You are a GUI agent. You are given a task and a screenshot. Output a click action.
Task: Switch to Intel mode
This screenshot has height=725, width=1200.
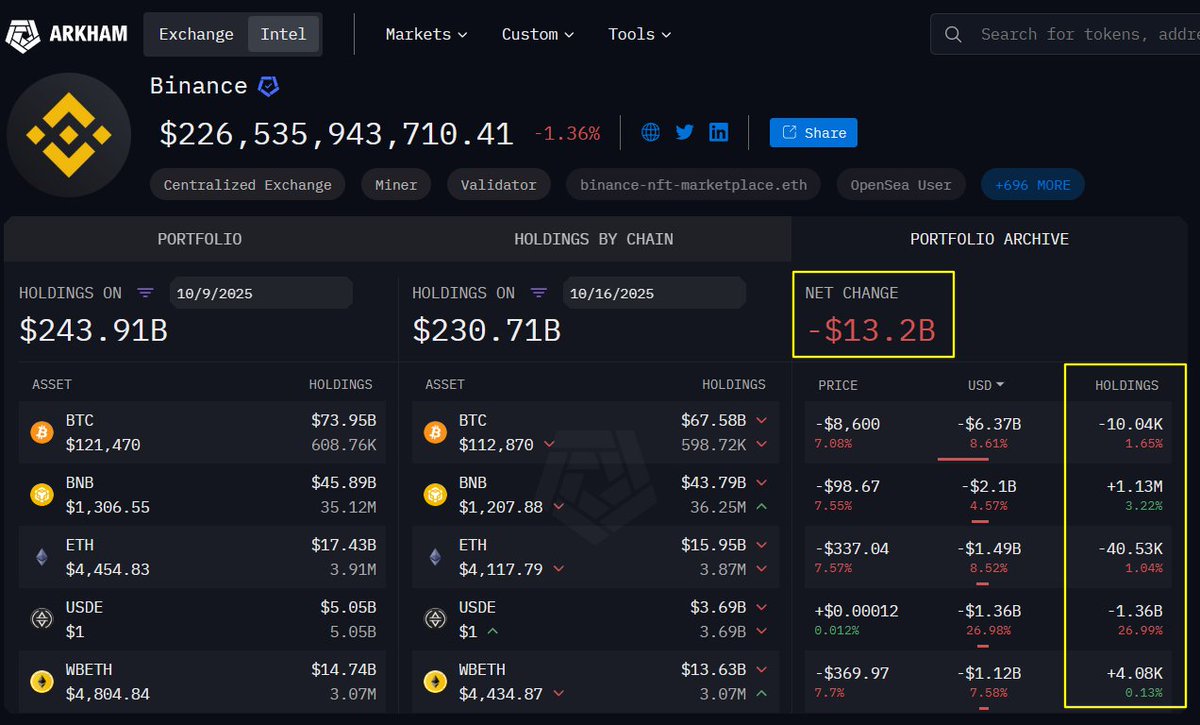283,34
